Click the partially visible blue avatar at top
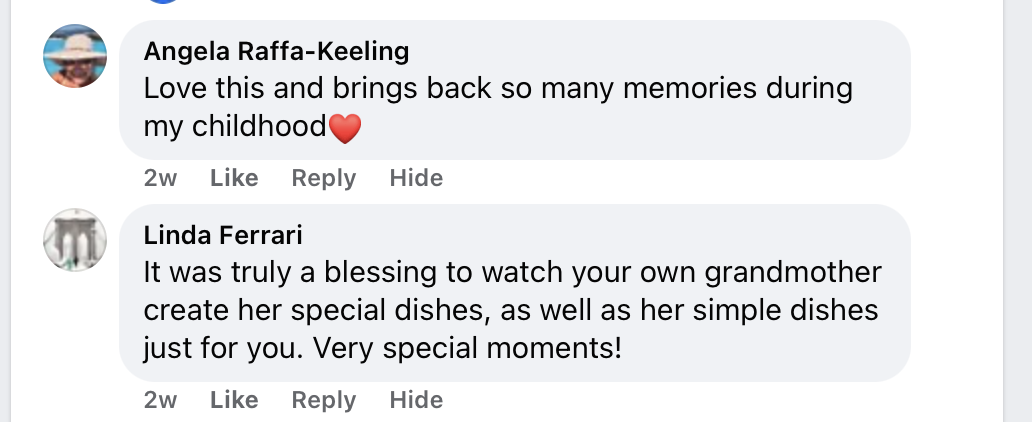The image size is (1032, 422). (x=163, y=1)
